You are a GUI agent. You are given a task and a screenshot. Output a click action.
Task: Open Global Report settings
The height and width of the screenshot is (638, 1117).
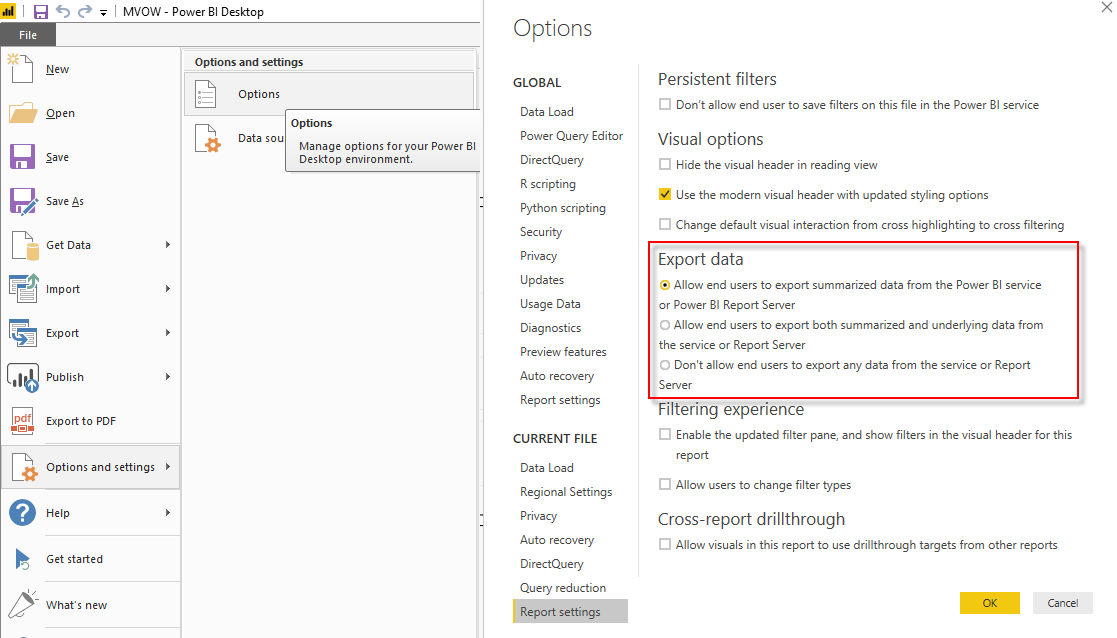(x=560, y=400)
